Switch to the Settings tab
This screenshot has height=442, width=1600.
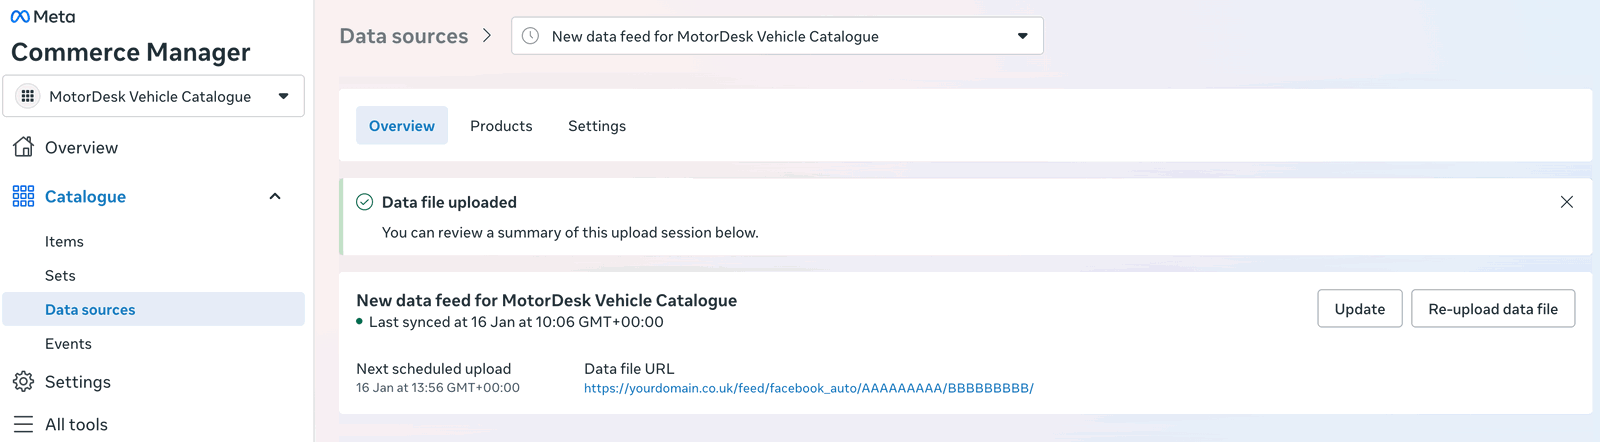coord(597,126)
